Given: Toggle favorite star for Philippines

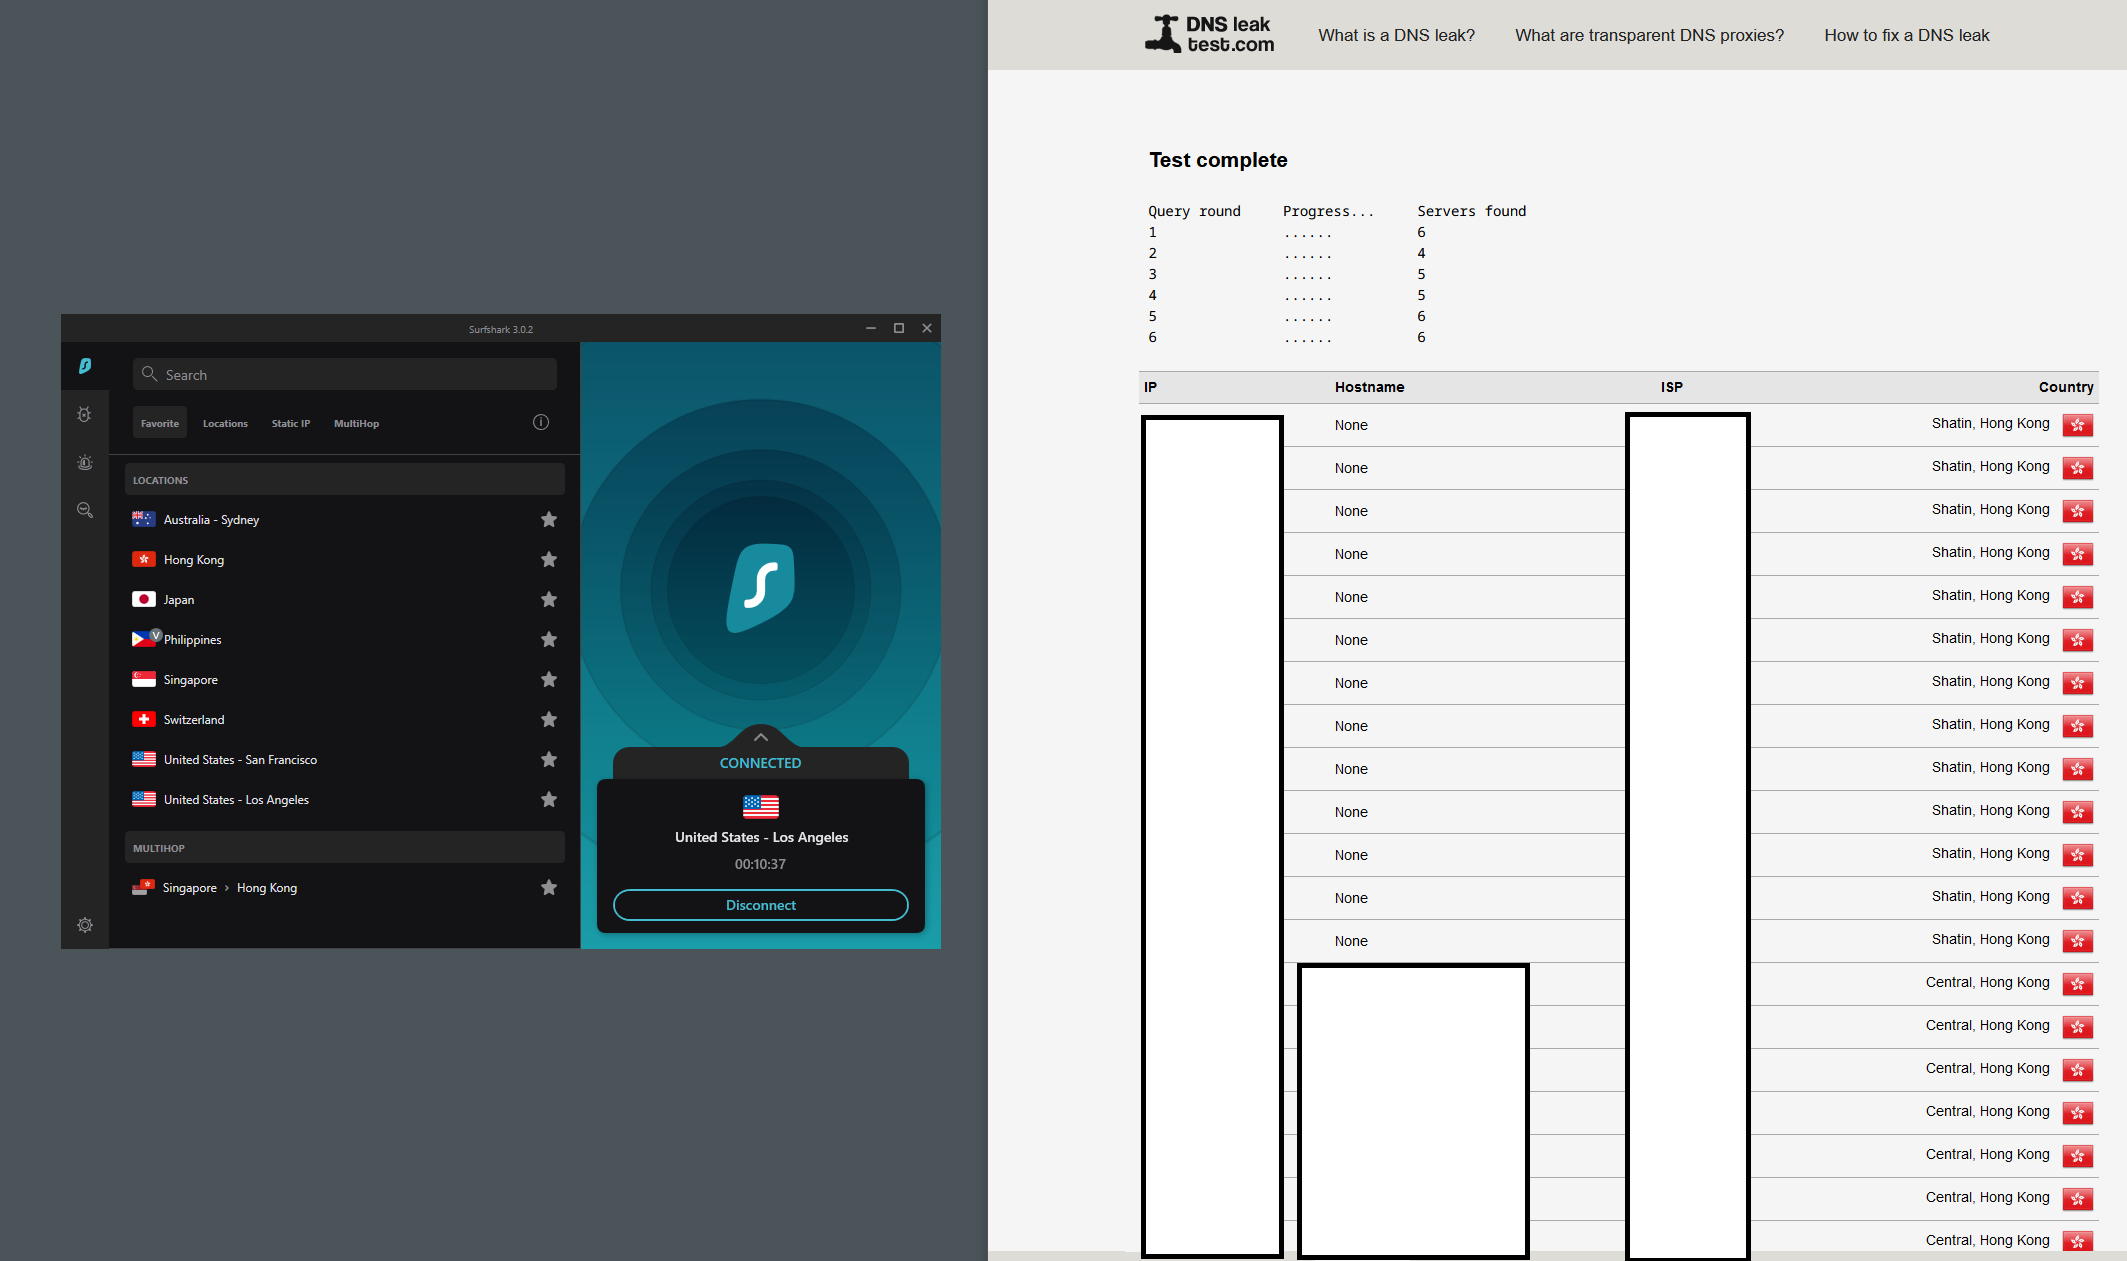Looking at the screenshot, I should coord(549,639).
